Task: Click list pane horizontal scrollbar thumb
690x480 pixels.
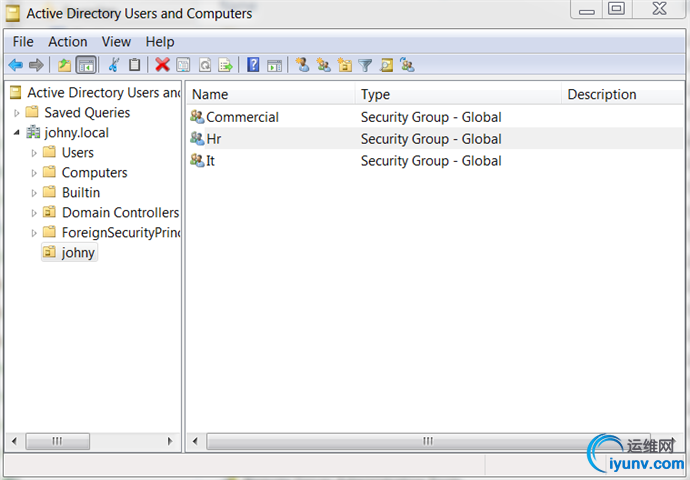Action: tap(428, 441)
